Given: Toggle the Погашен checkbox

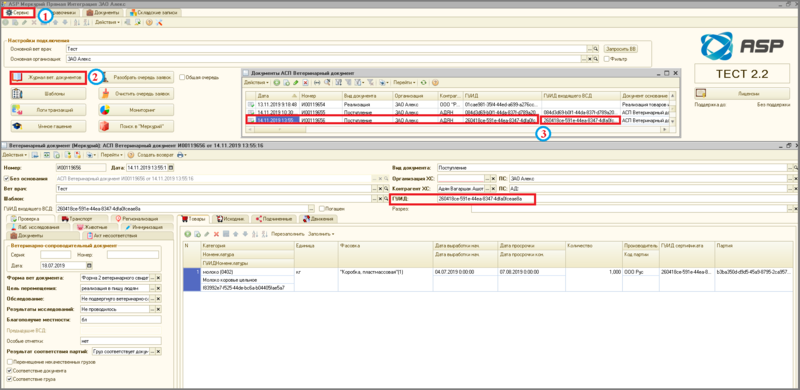Looking at the screenshot, I should 321,209.
